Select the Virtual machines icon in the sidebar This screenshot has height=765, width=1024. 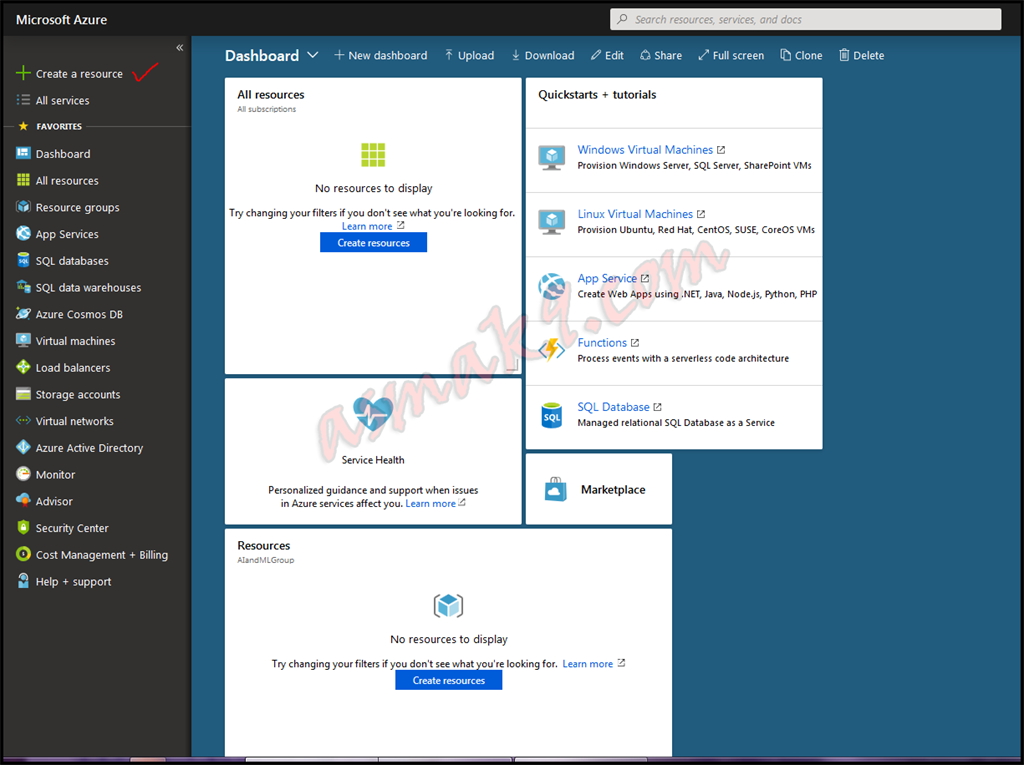[24, 340]
